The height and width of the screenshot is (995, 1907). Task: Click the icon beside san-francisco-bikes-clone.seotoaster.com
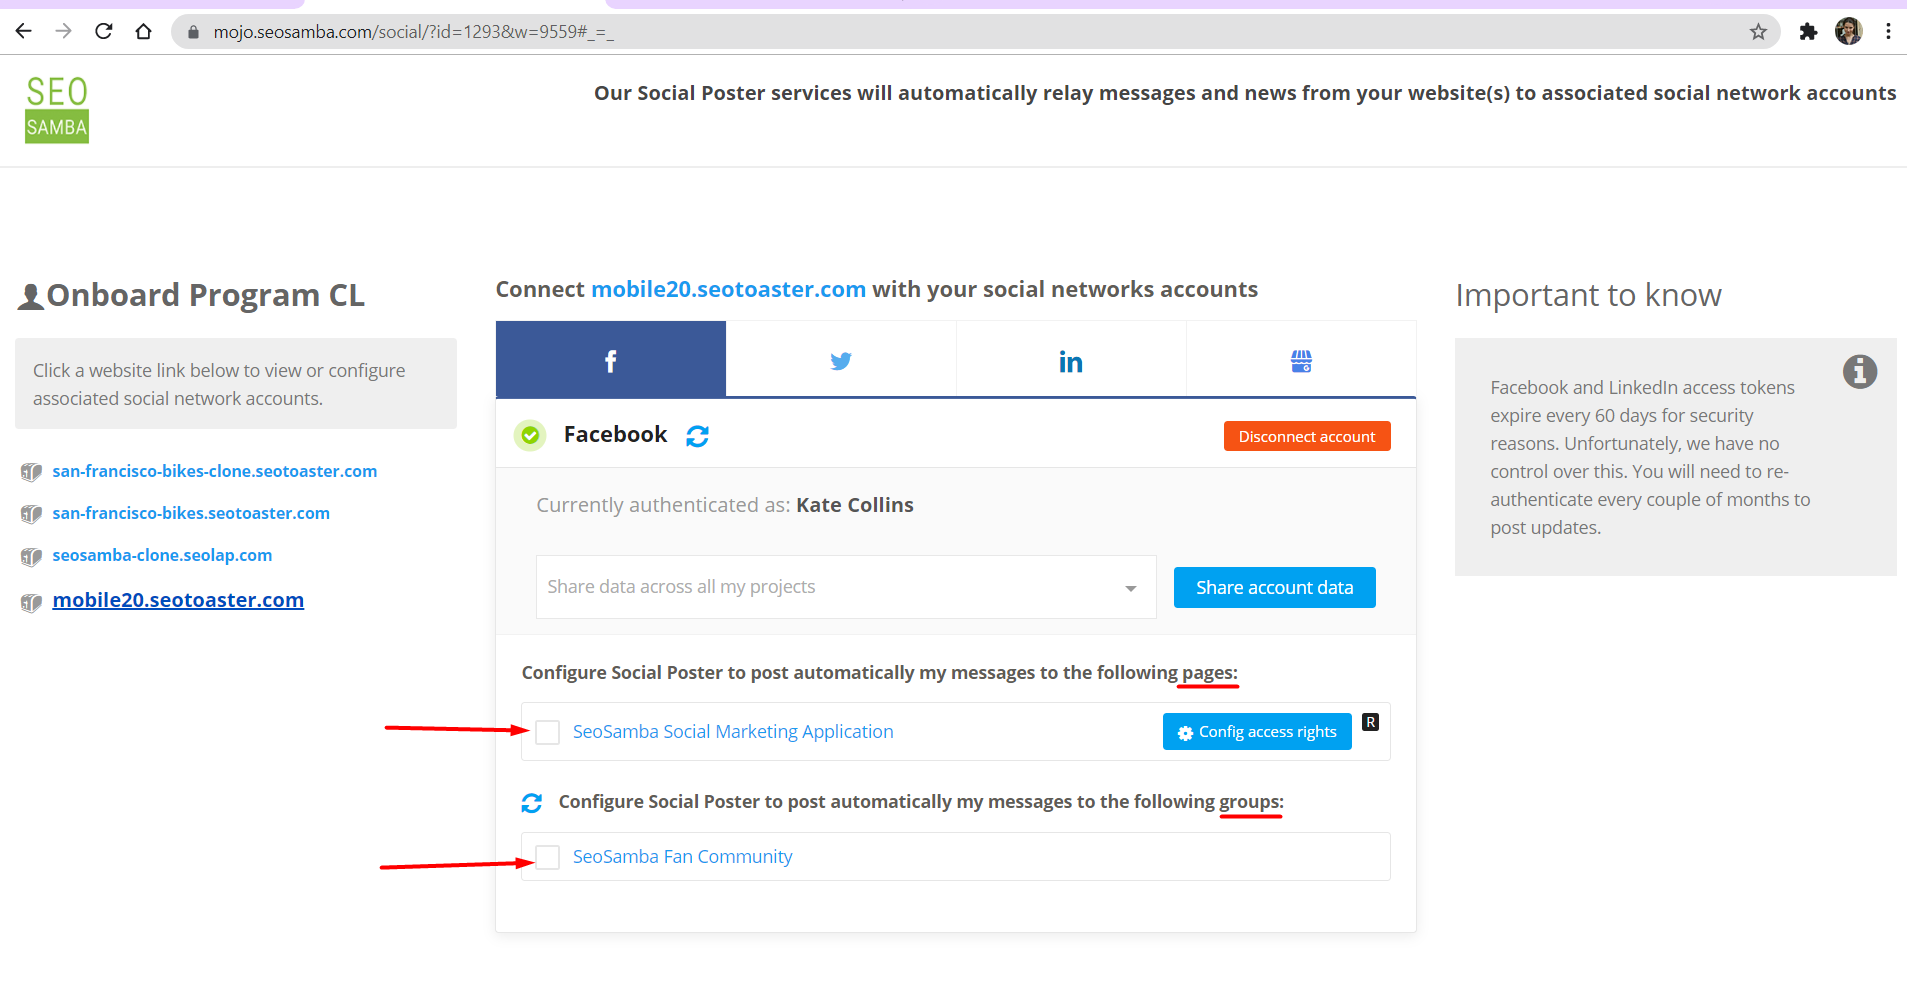(31, 472)
